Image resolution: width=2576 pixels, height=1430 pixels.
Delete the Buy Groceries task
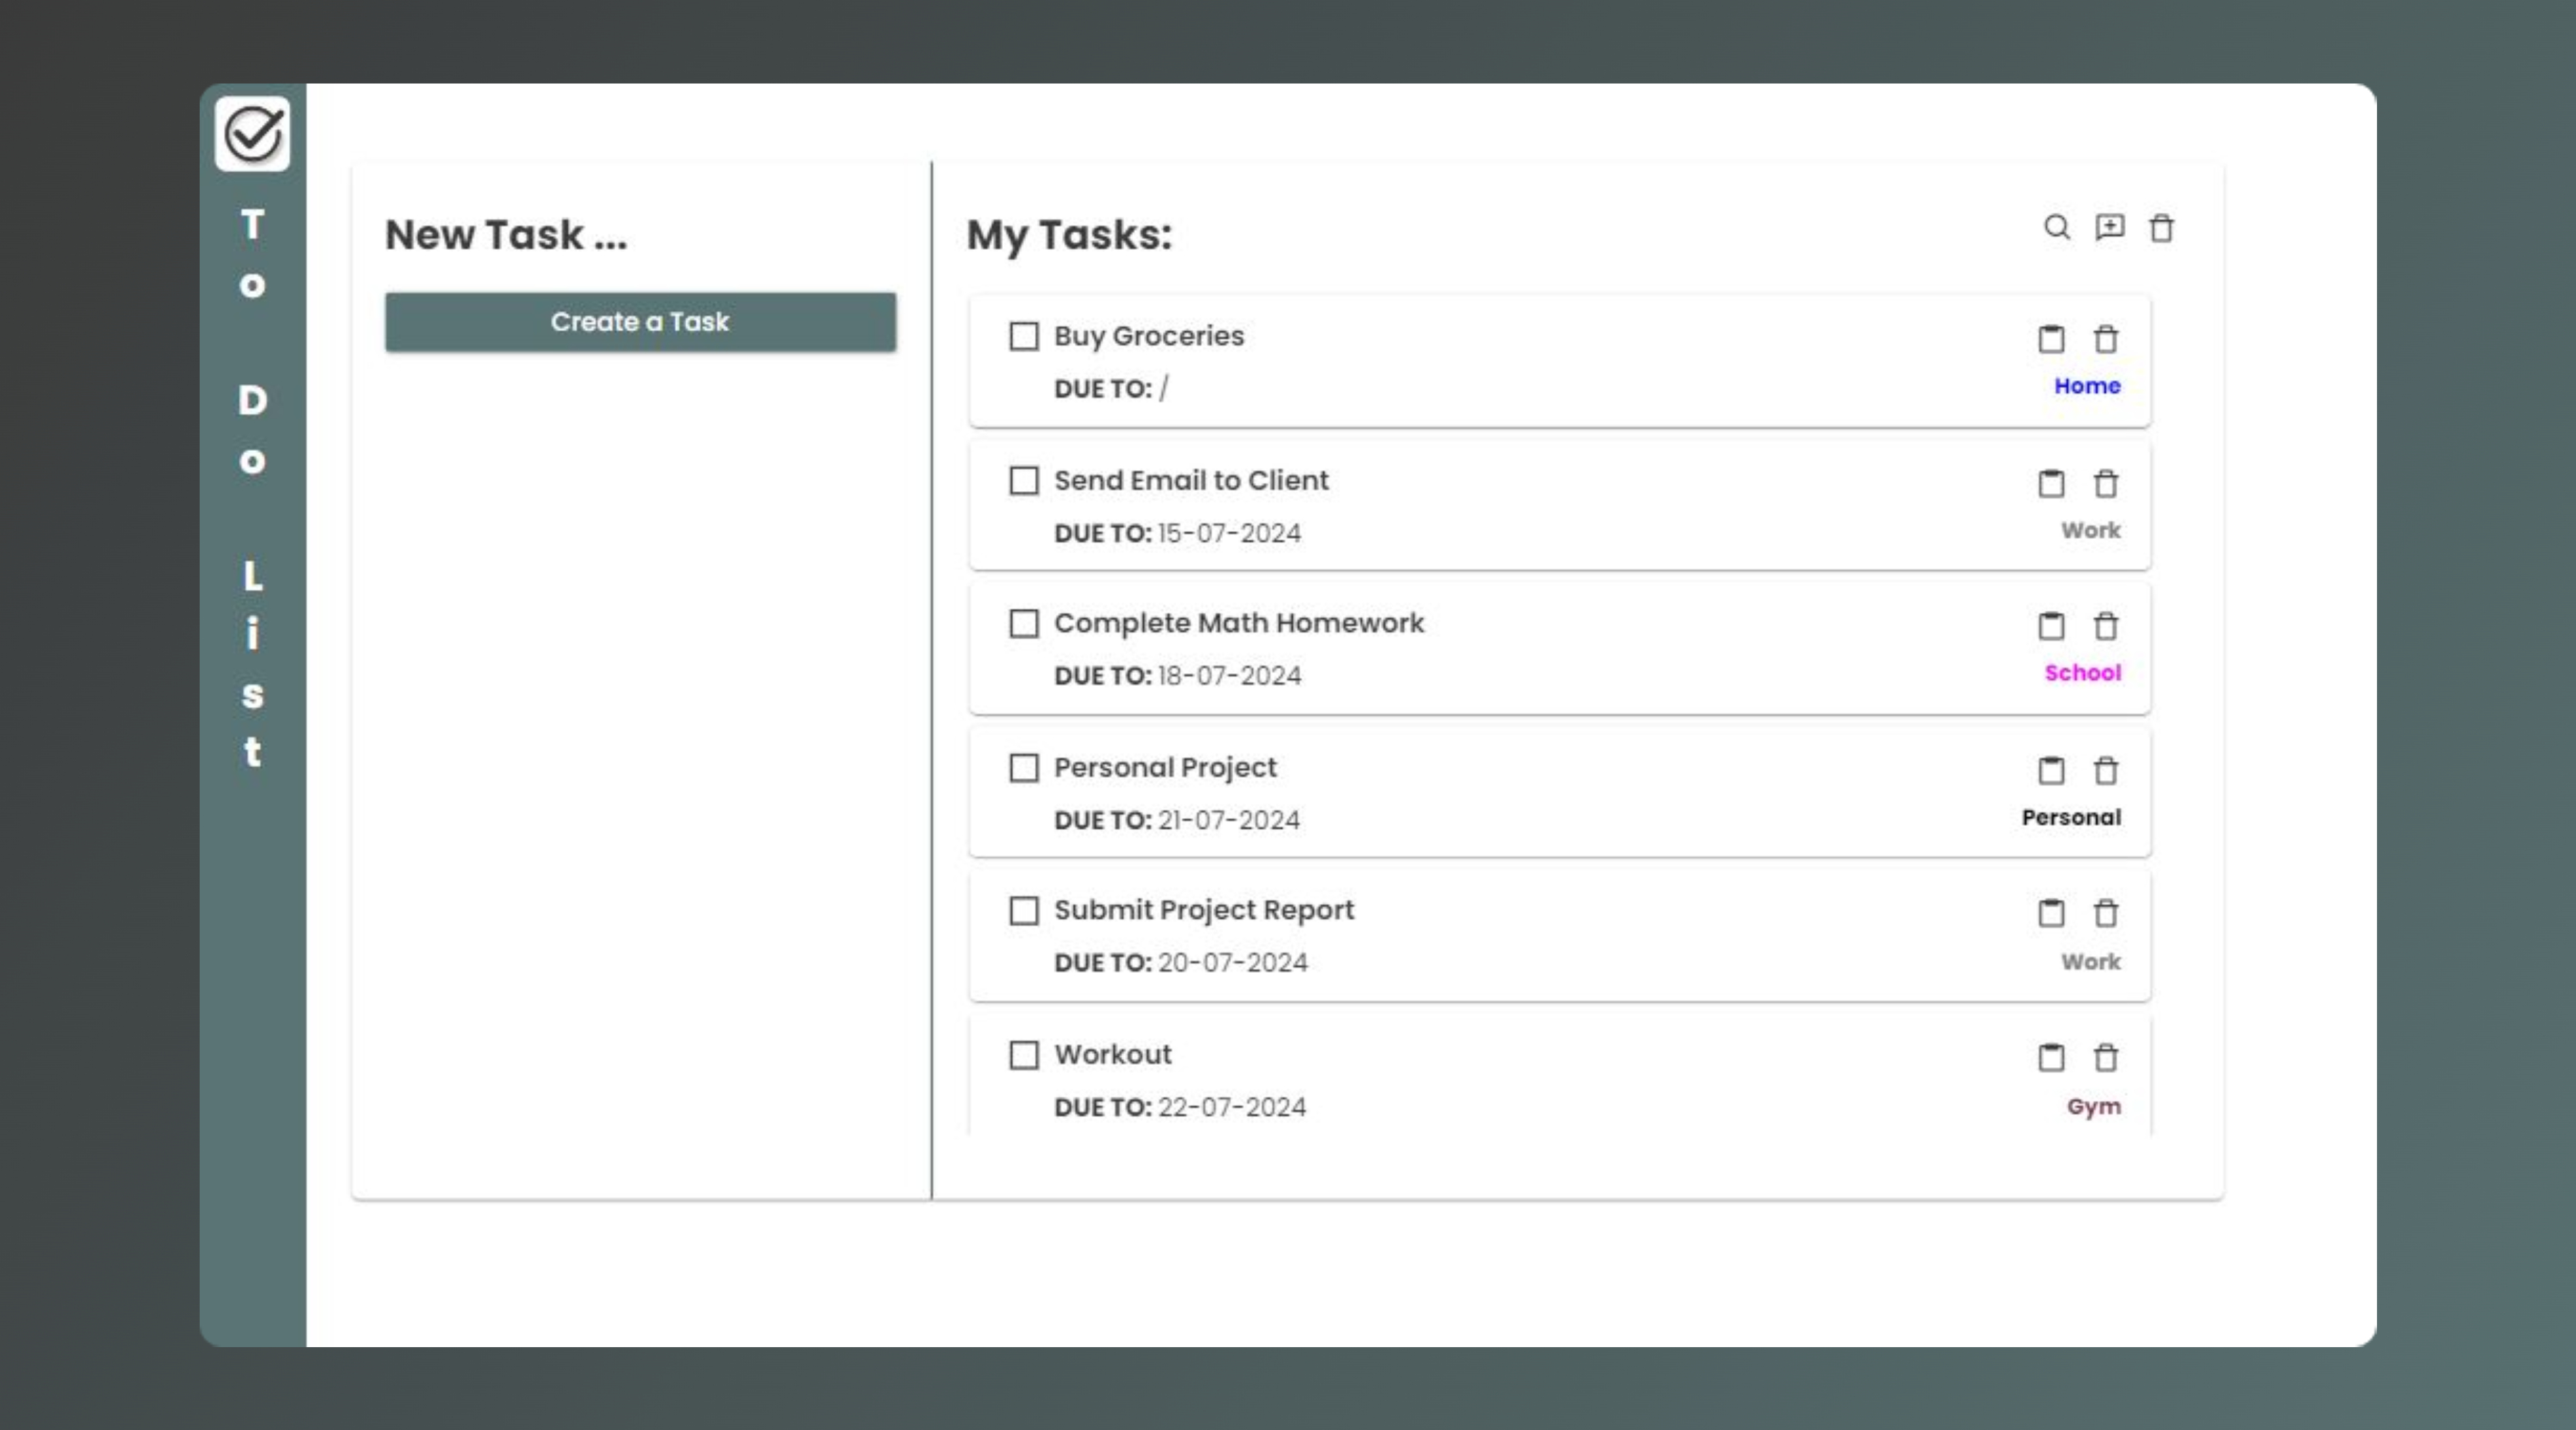pyautogui.click(x=2105, y=339)
